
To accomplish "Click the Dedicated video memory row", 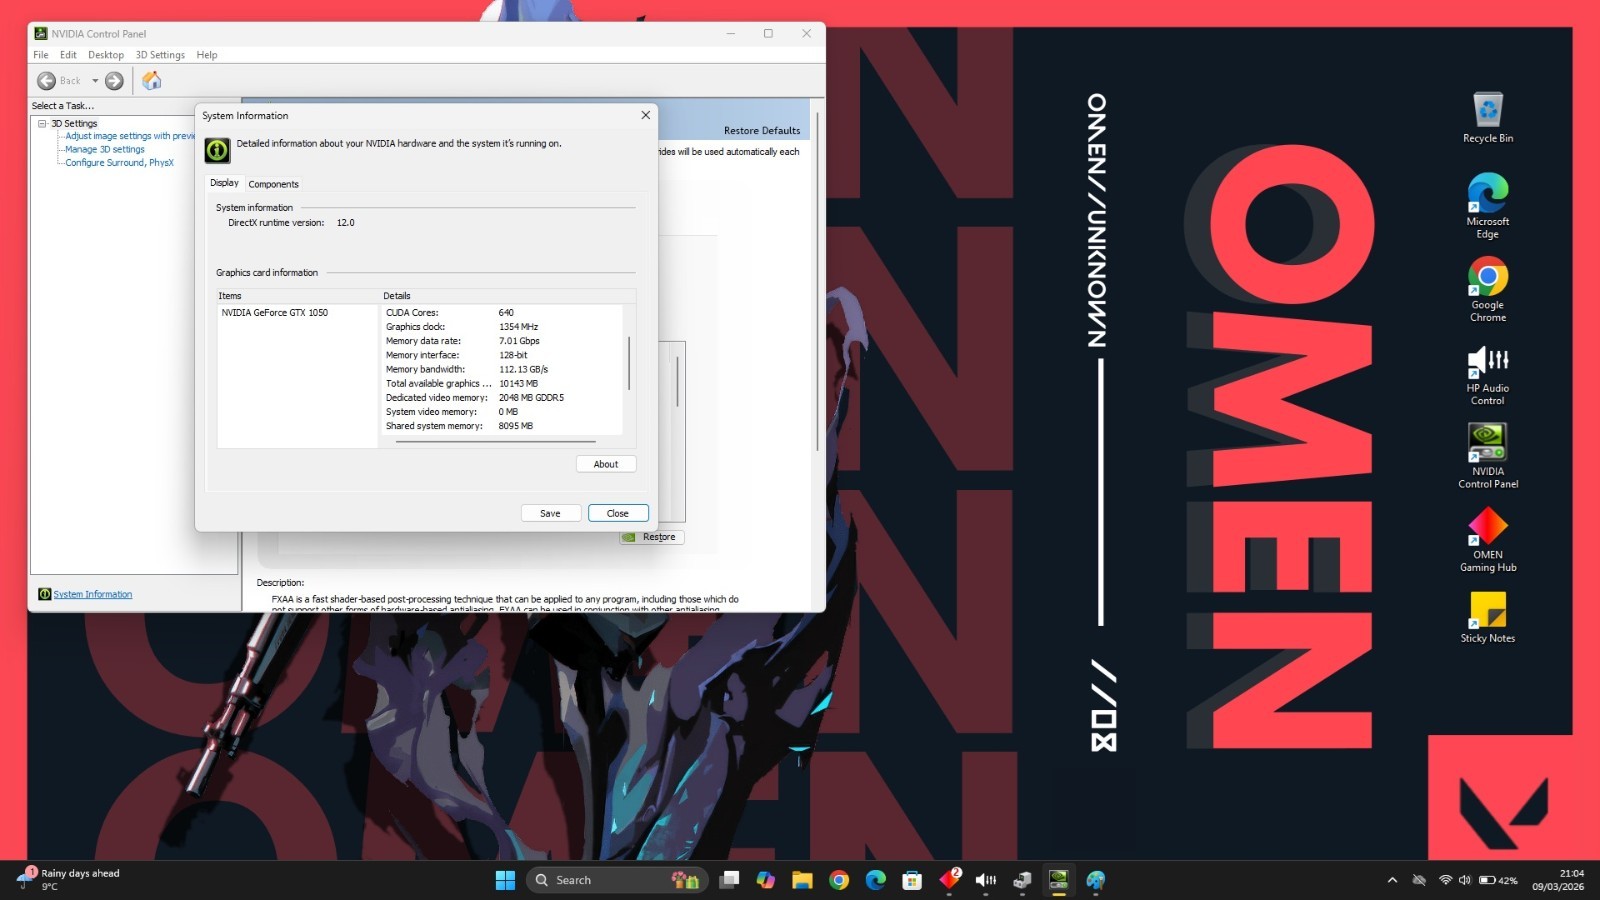I will click(503, 398).
